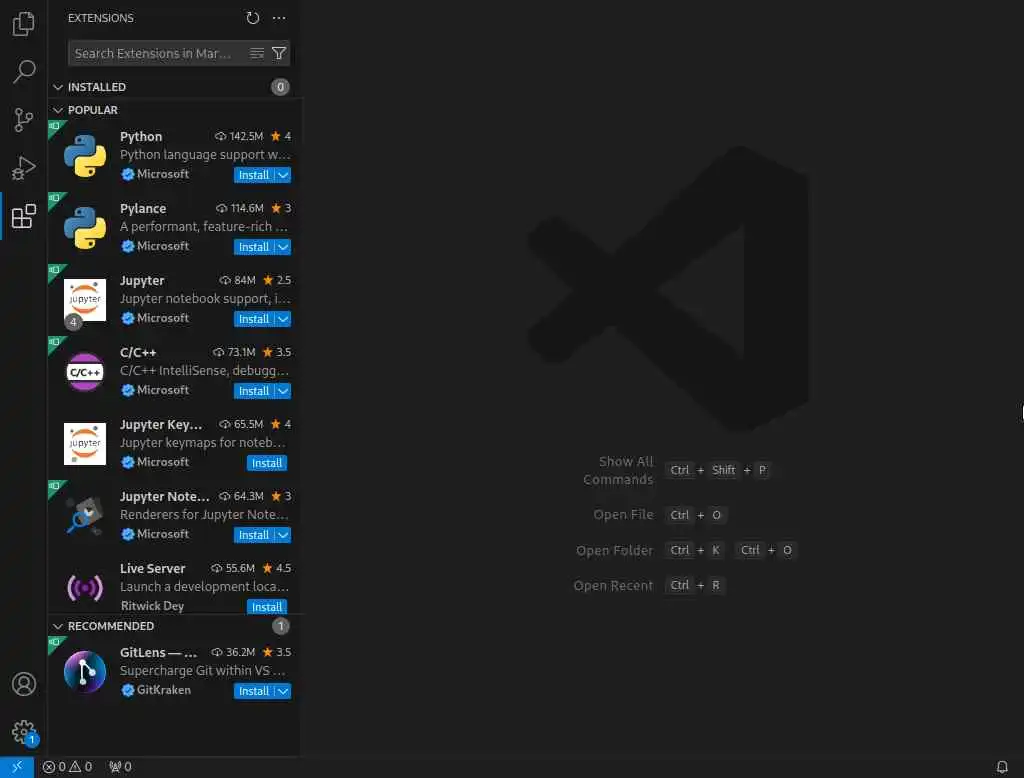The width and height of the screenshot is (1024, 778).
Task: Open GitLens install options dropdown arrow
Action: tap(283, 691)
